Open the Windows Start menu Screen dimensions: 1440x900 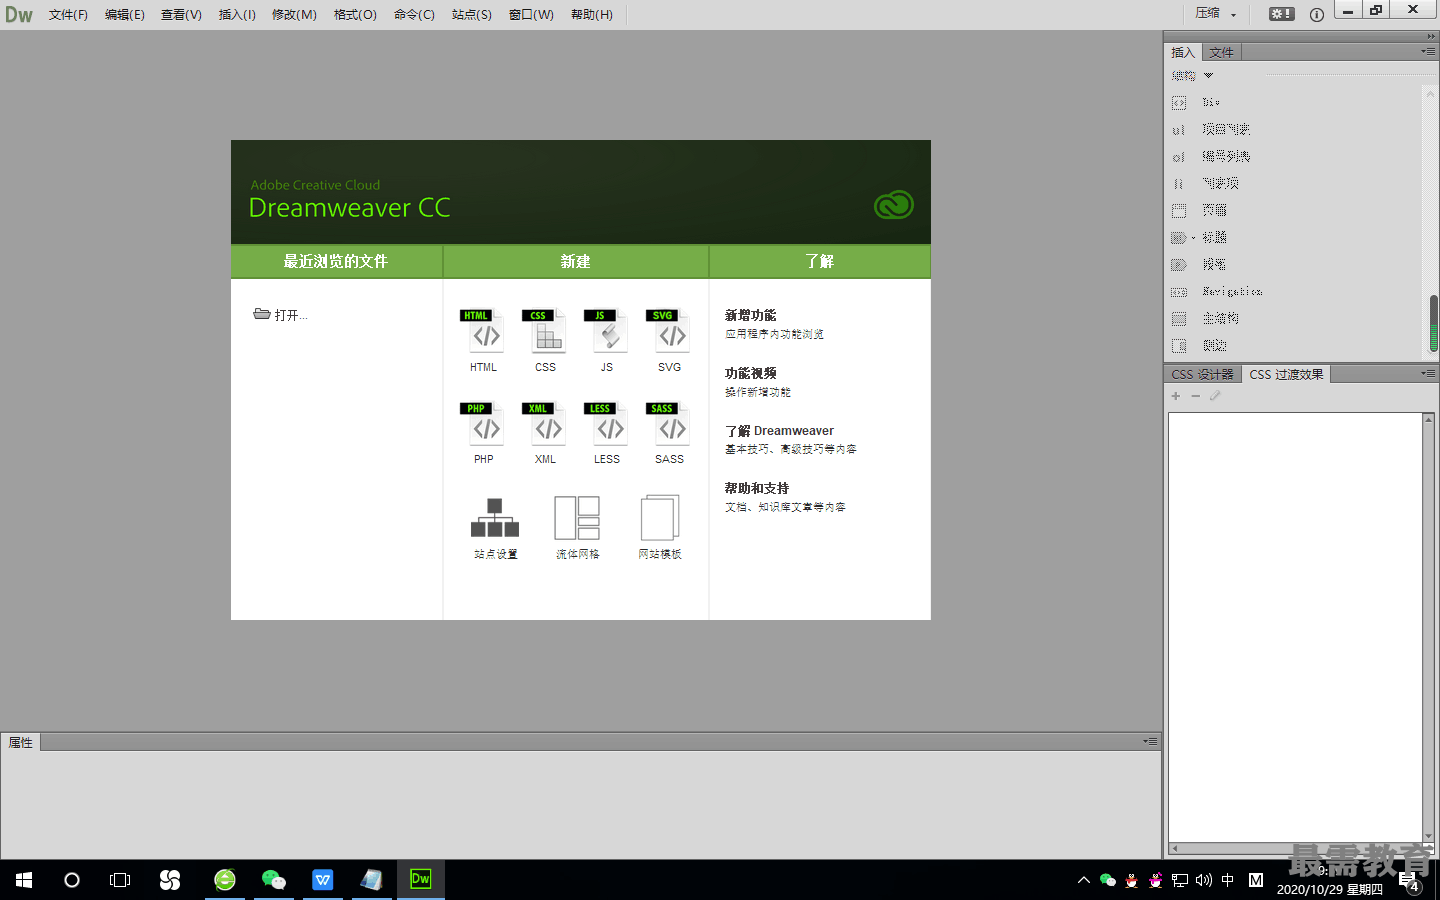click(24, 880)
